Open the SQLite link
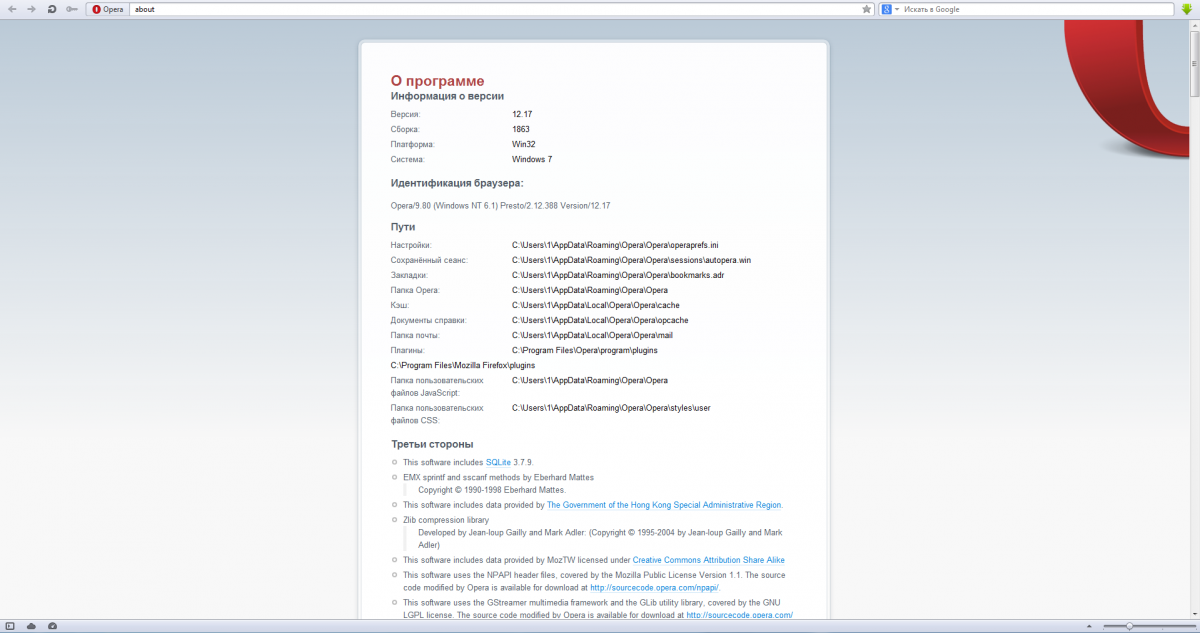 498,462
